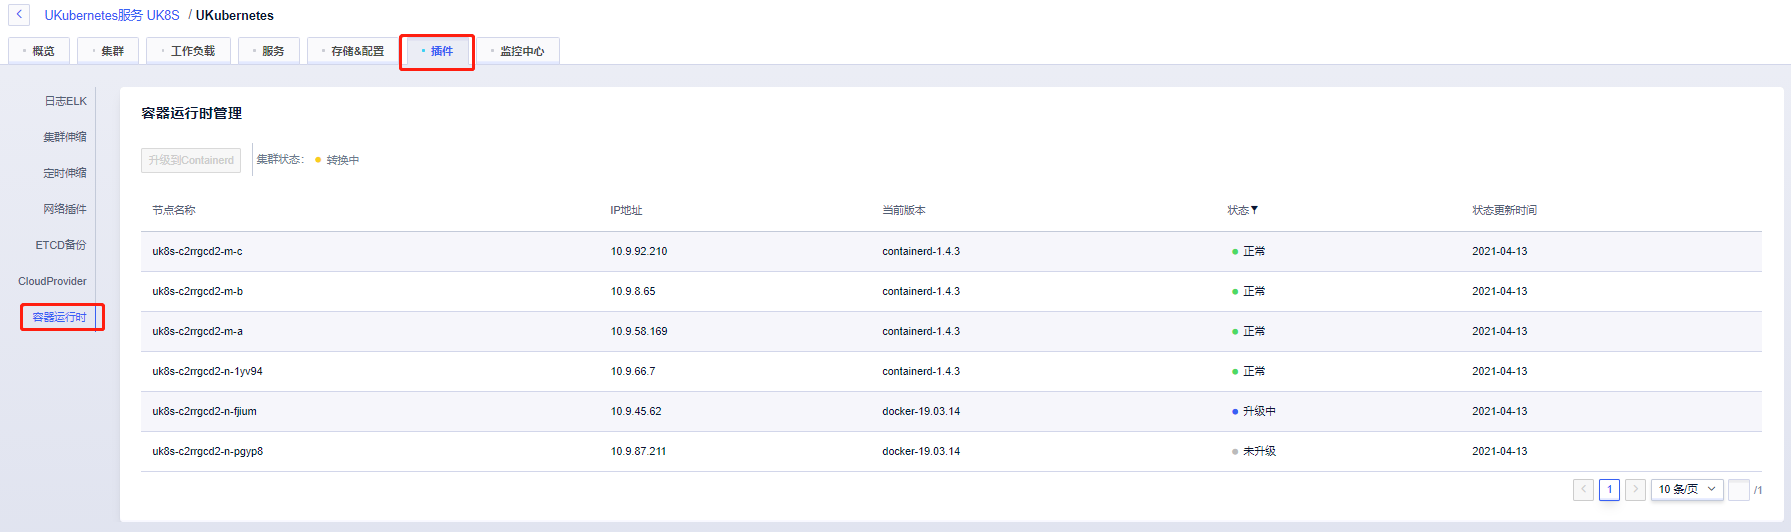Select page number 1 in pagination
The image size is (1791, 532).
click(1609, 489)
